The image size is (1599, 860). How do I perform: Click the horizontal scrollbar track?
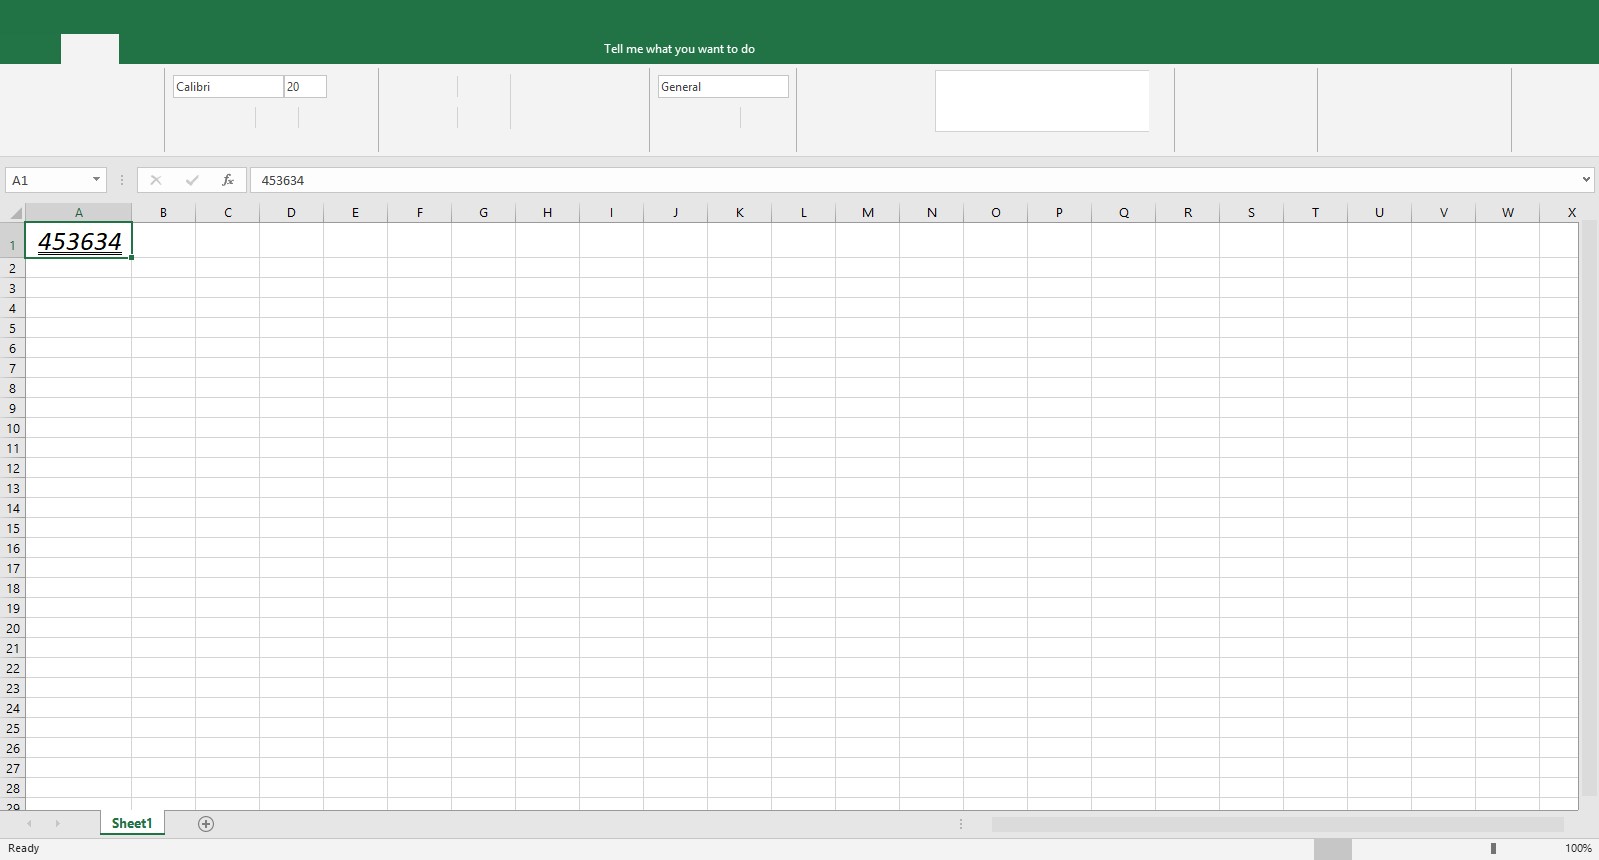point(1277,824)
